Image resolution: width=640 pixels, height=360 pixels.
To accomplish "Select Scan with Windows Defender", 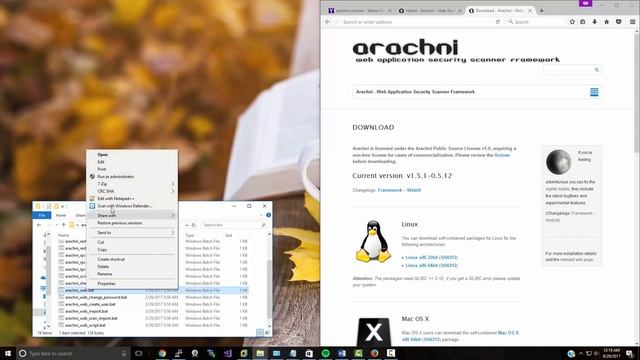I will tap(124, 206).
